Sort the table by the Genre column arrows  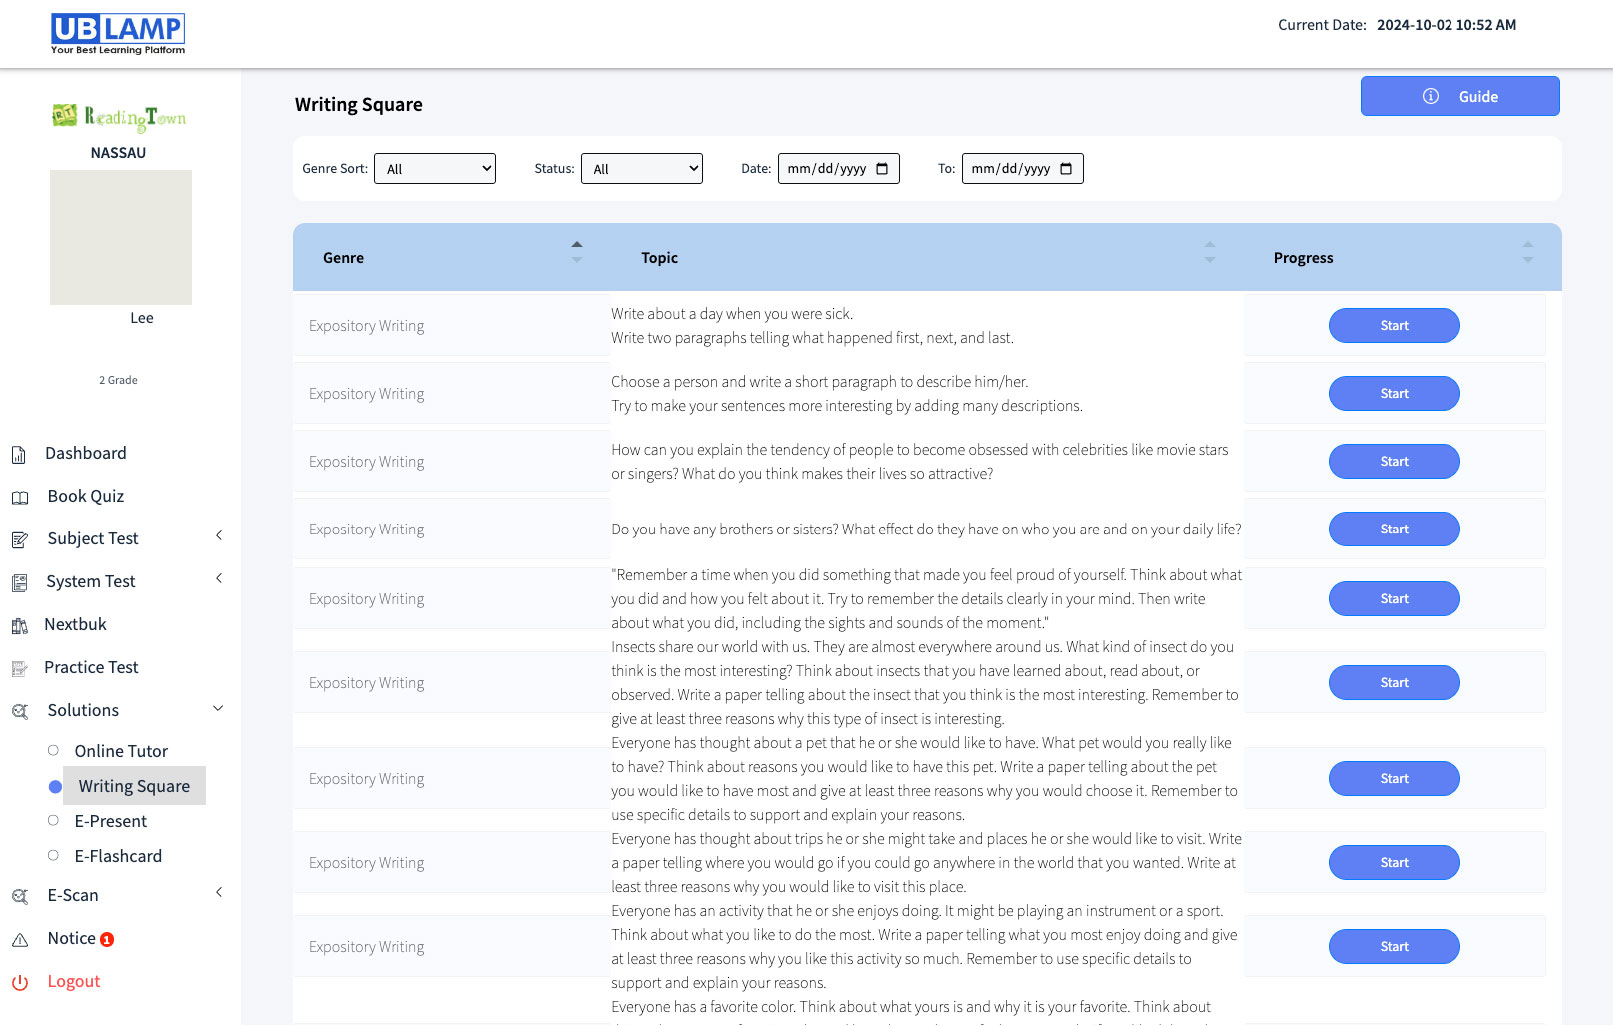tap(577, 252)
